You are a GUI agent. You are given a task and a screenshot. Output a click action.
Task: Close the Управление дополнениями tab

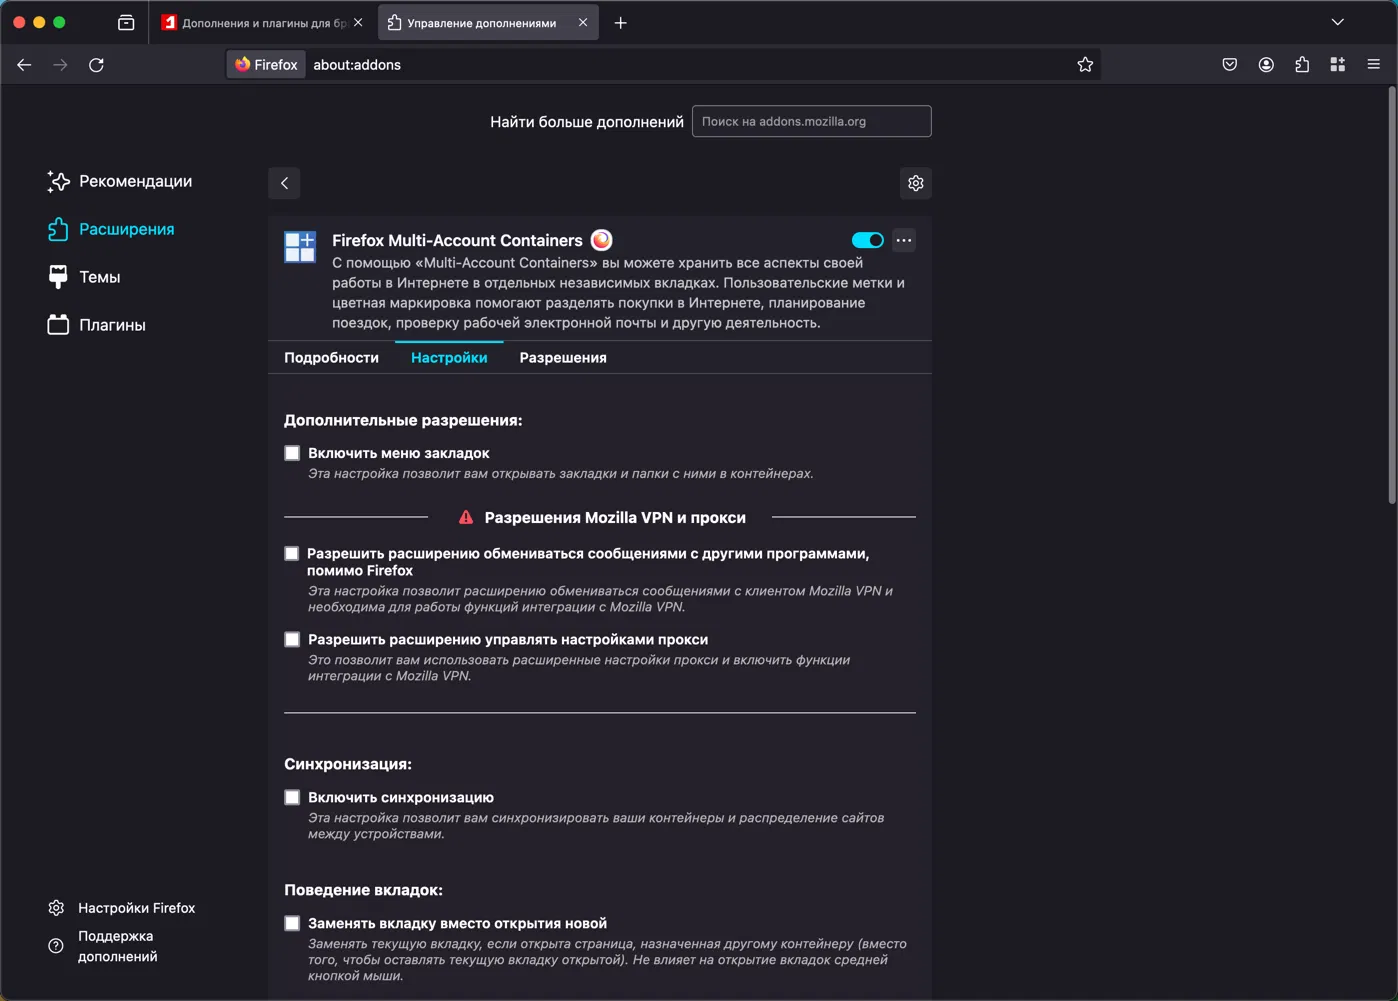click(583, 22)
